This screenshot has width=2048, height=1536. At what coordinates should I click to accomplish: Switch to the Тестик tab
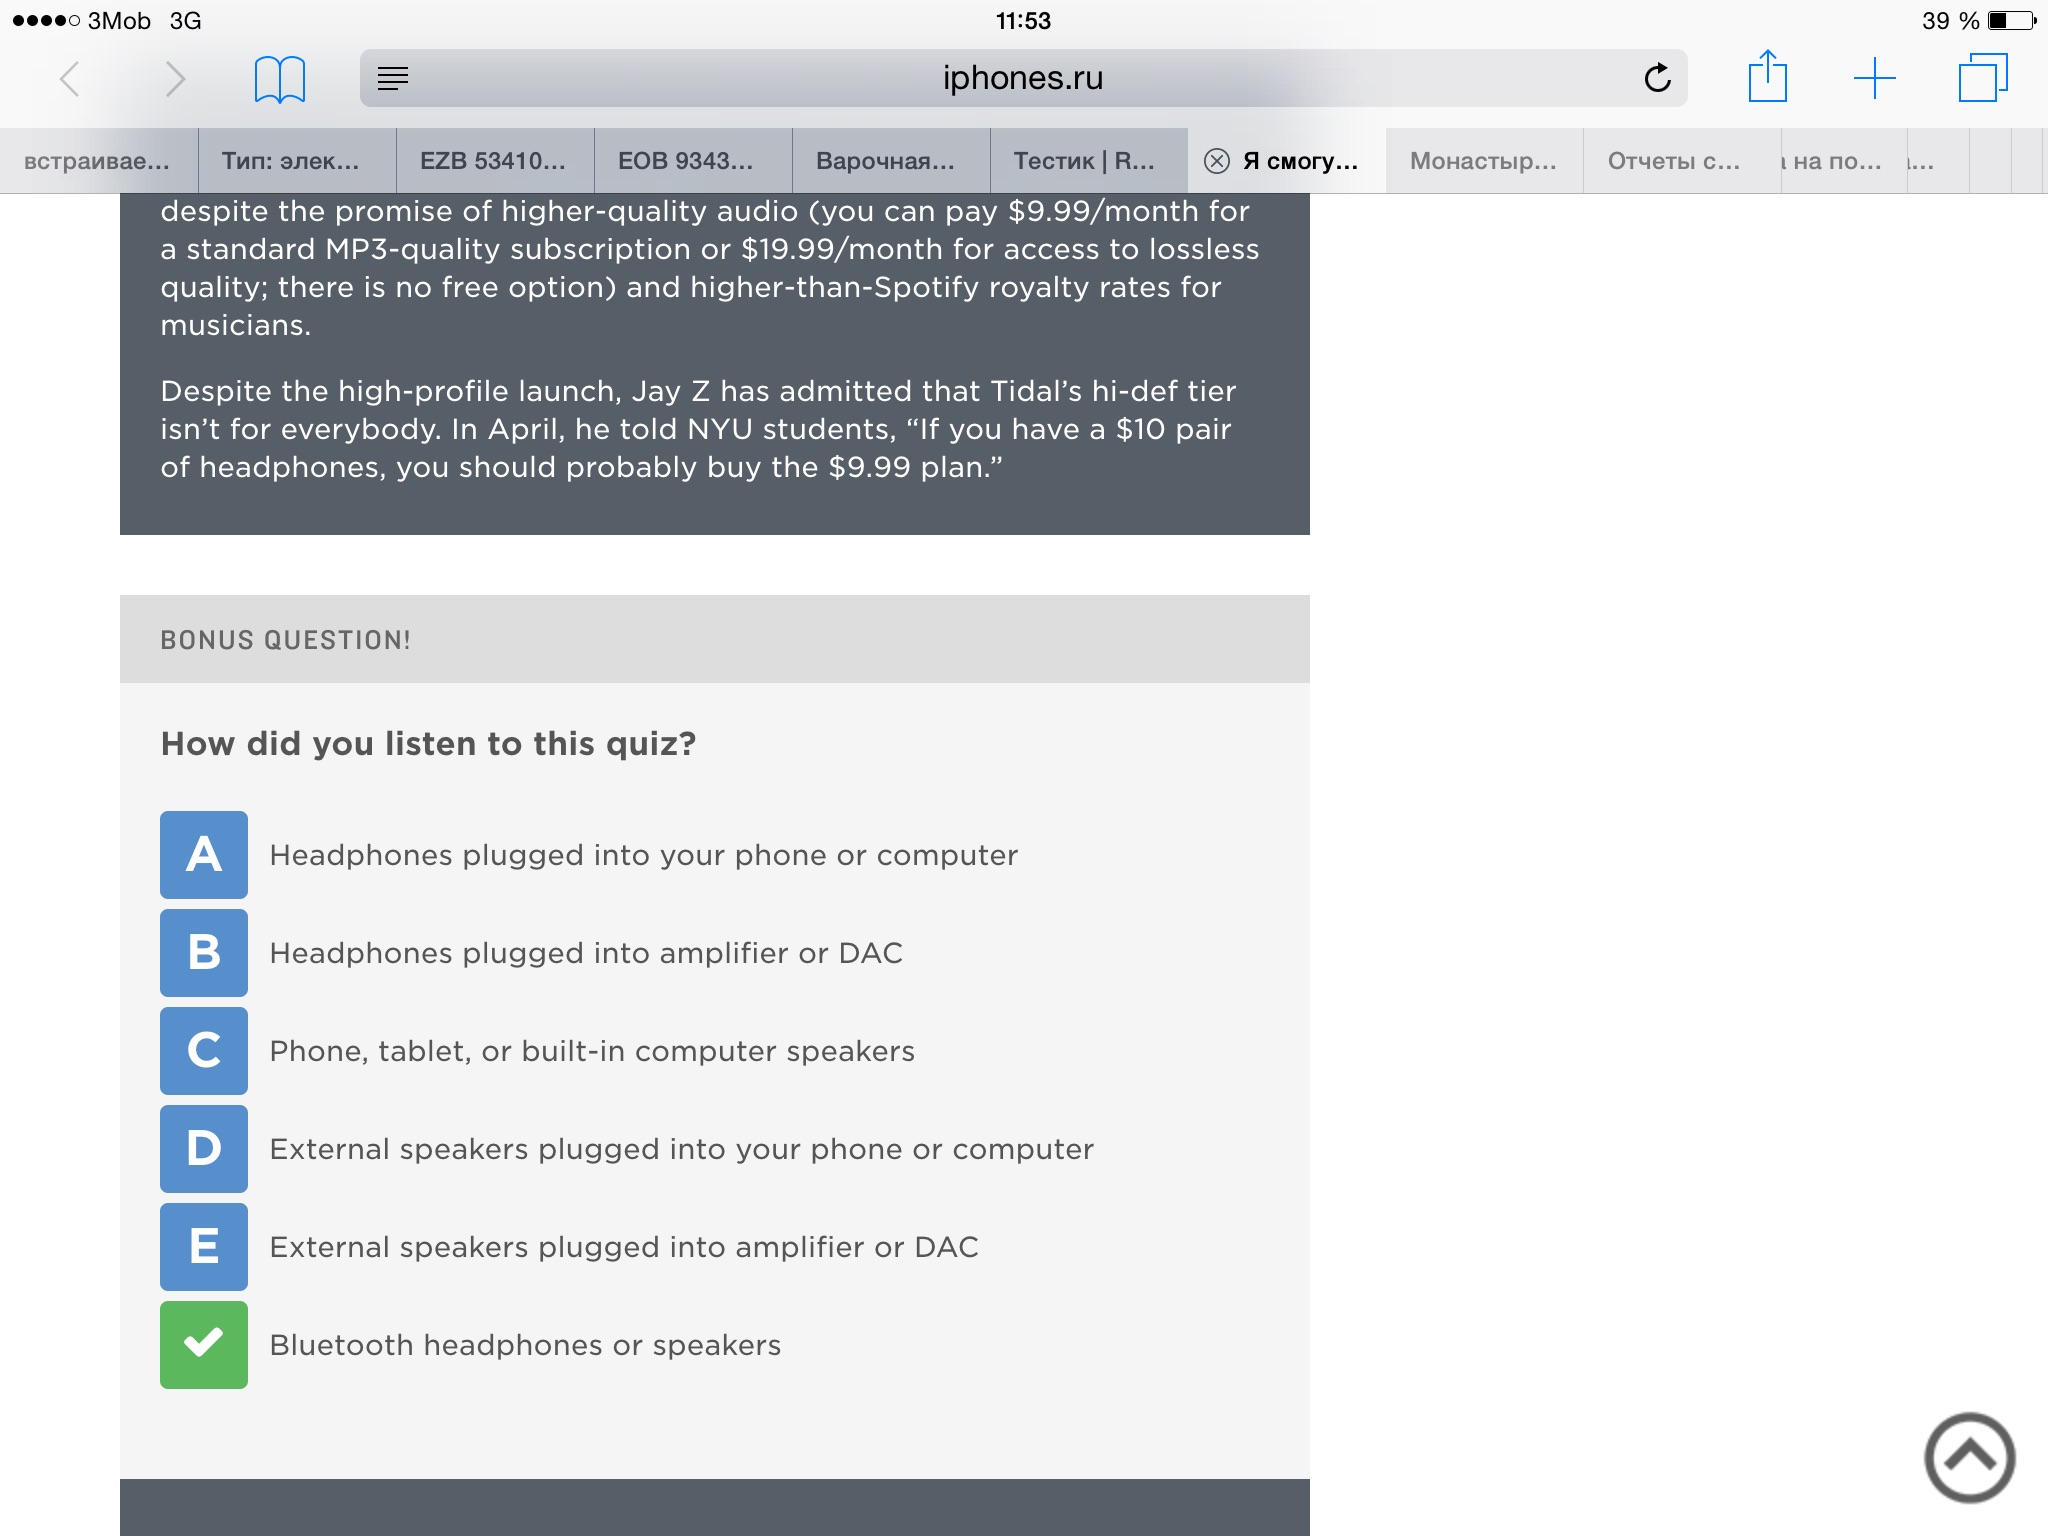1089,161
